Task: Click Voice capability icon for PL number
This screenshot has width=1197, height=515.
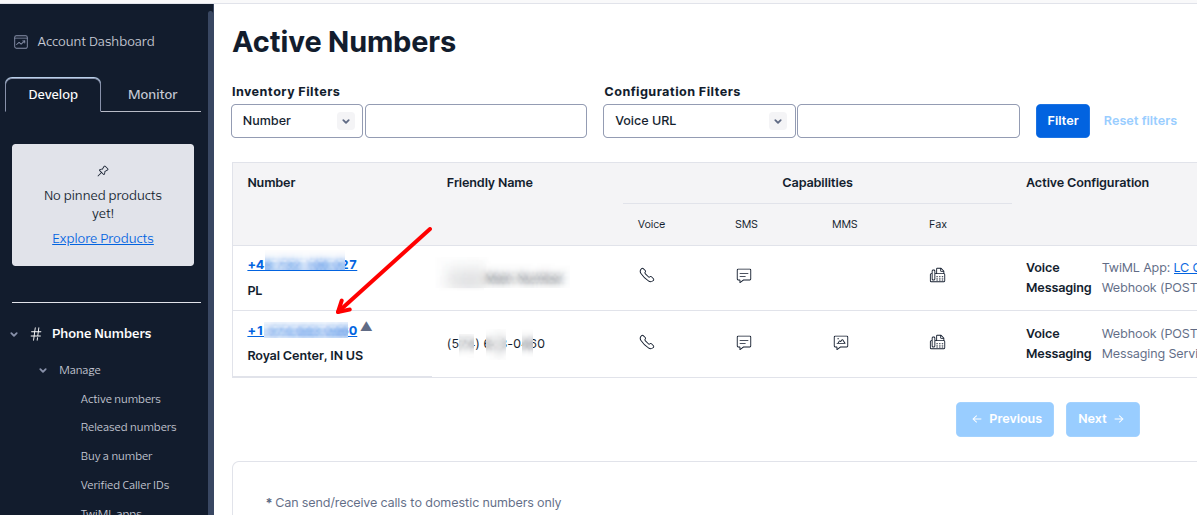Action: tap(647, 276)
